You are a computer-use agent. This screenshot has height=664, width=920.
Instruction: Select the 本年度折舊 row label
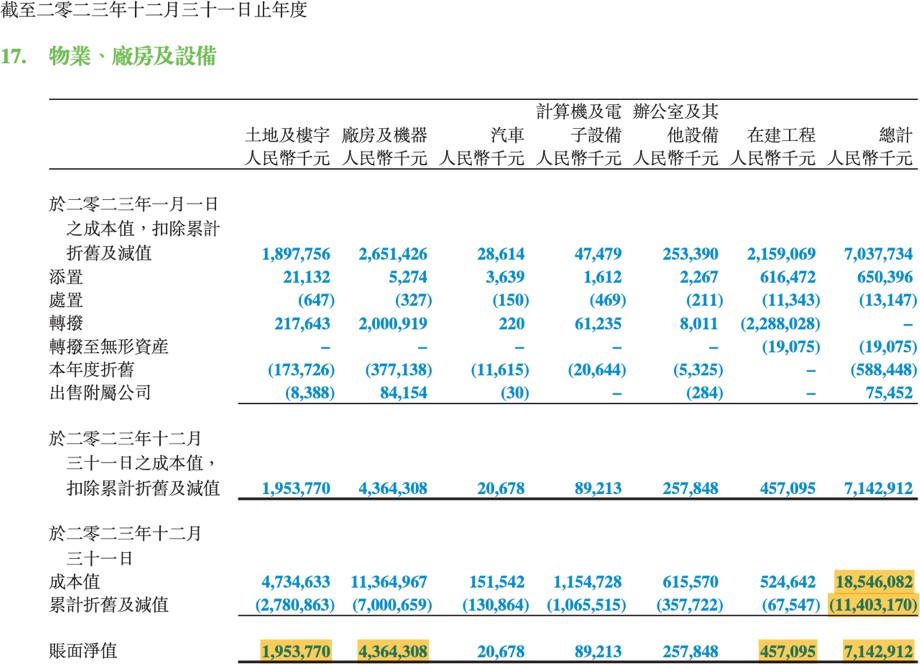(x=92, y=370)
